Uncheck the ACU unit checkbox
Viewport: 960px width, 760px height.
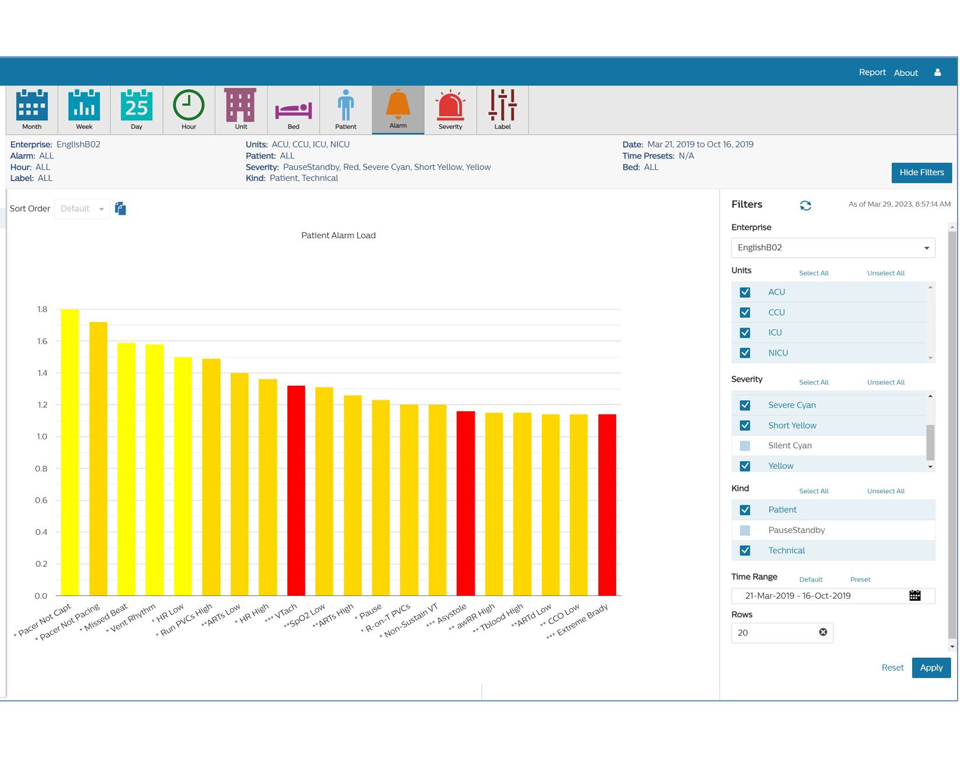click(745, 292)
